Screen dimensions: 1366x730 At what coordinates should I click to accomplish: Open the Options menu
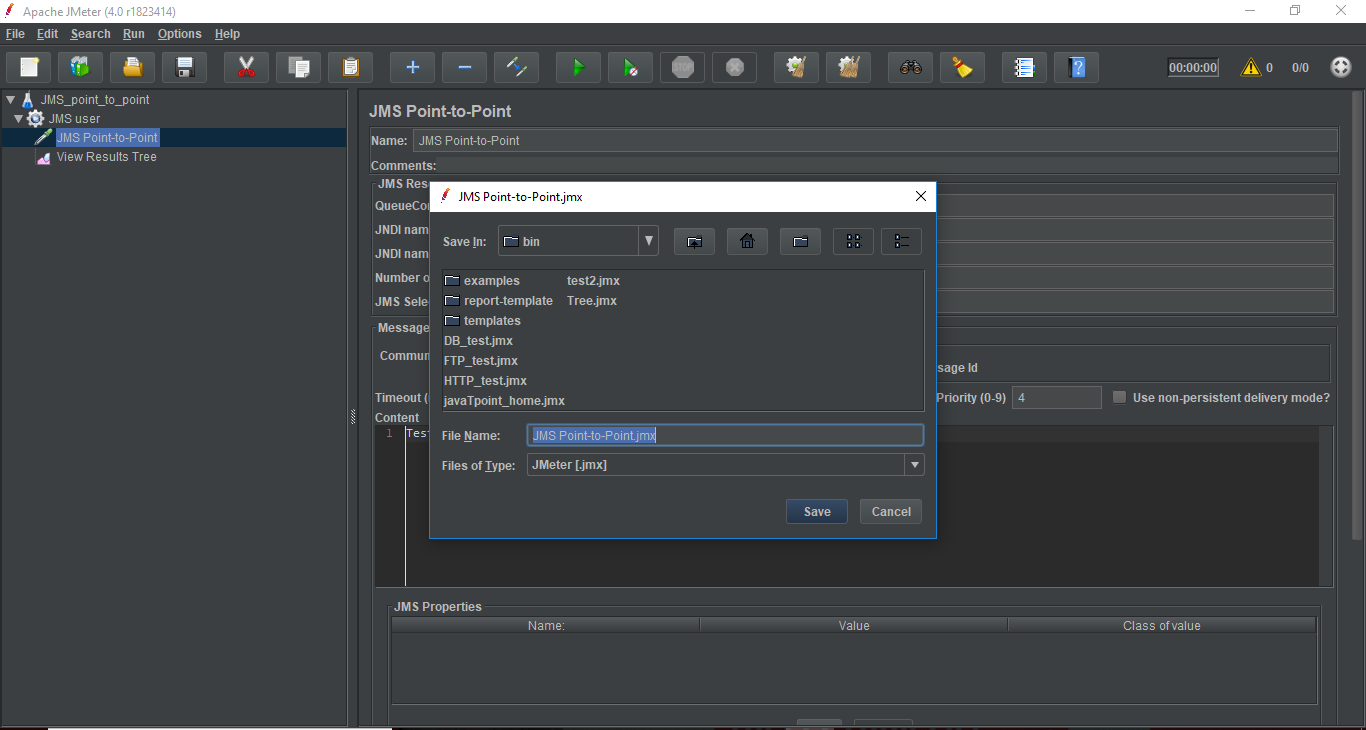180,34
